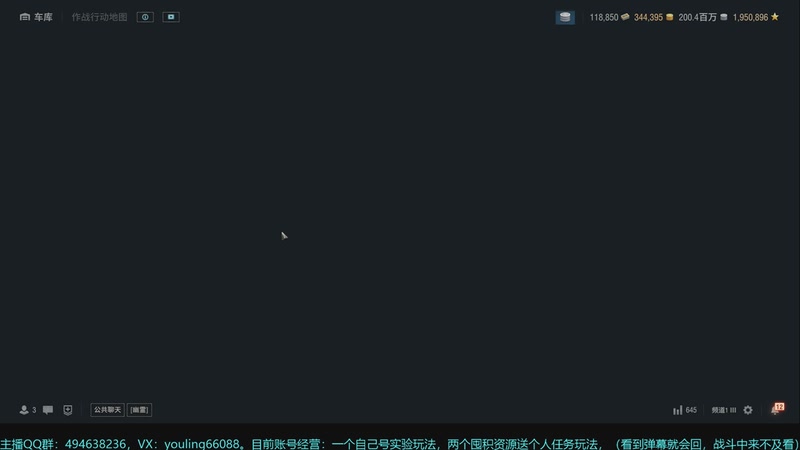This screenshot has width=800, height=450.
Task: Switch to the [幽雷] clan chat tab
Action: pyautogui.click(x=139, y=410)
